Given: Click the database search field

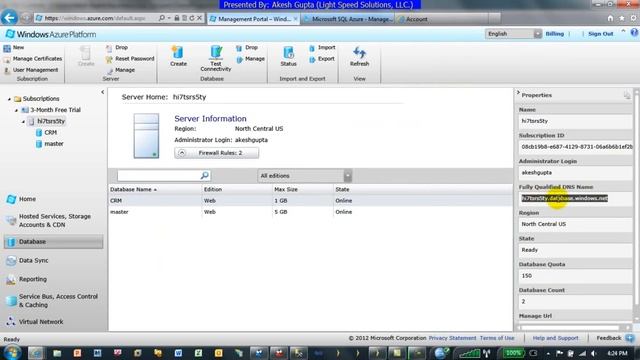Looking at the screenshot, I should [159, 176].
